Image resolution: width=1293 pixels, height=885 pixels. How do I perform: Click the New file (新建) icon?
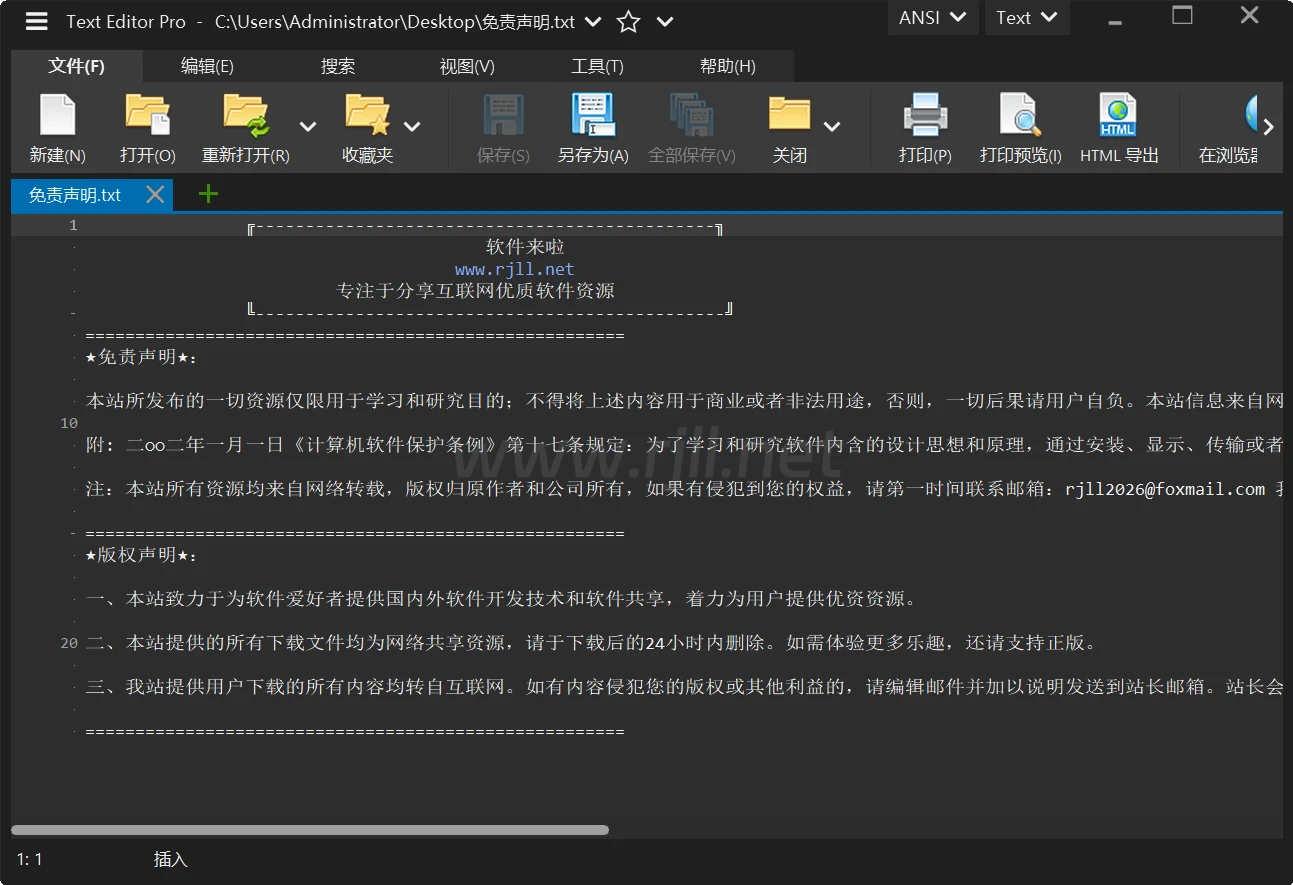point(57,115)
